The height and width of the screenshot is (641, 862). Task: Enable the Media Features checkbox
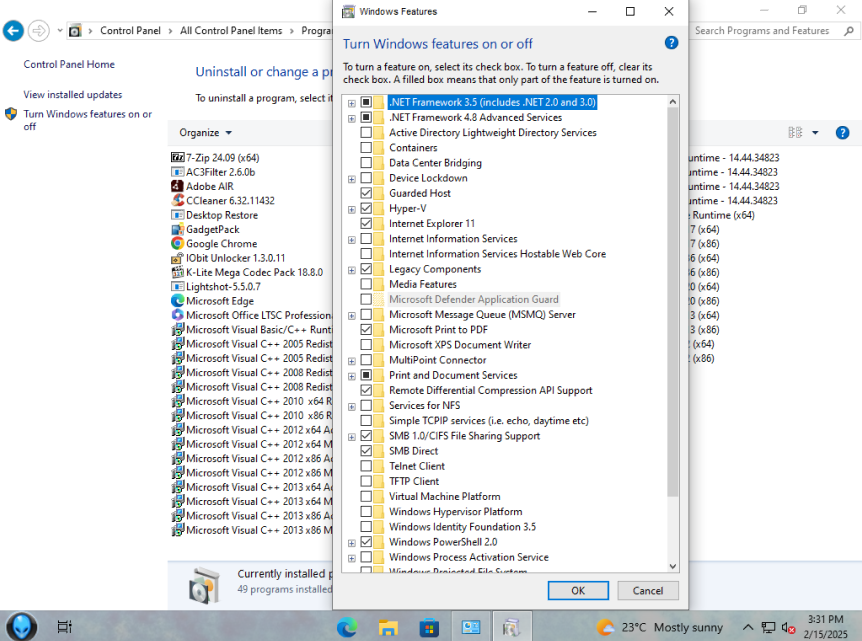pos(366,284)
